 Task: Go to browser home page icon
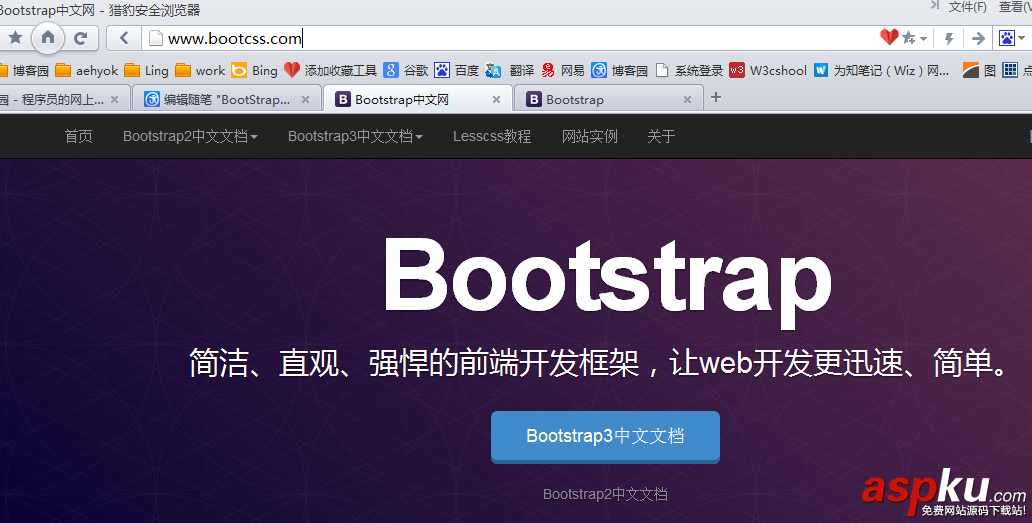(48, 37)
